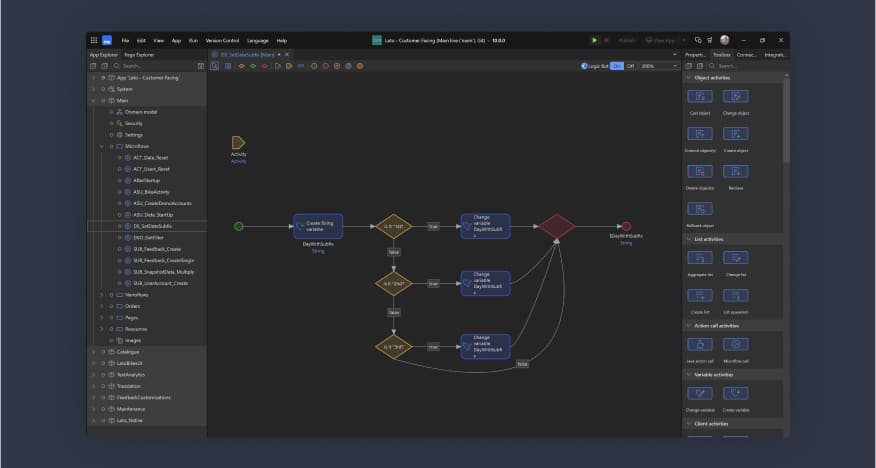876x468 pixels.
Task: Click the green Run locally play button
Action: click(x=594, y=40)
